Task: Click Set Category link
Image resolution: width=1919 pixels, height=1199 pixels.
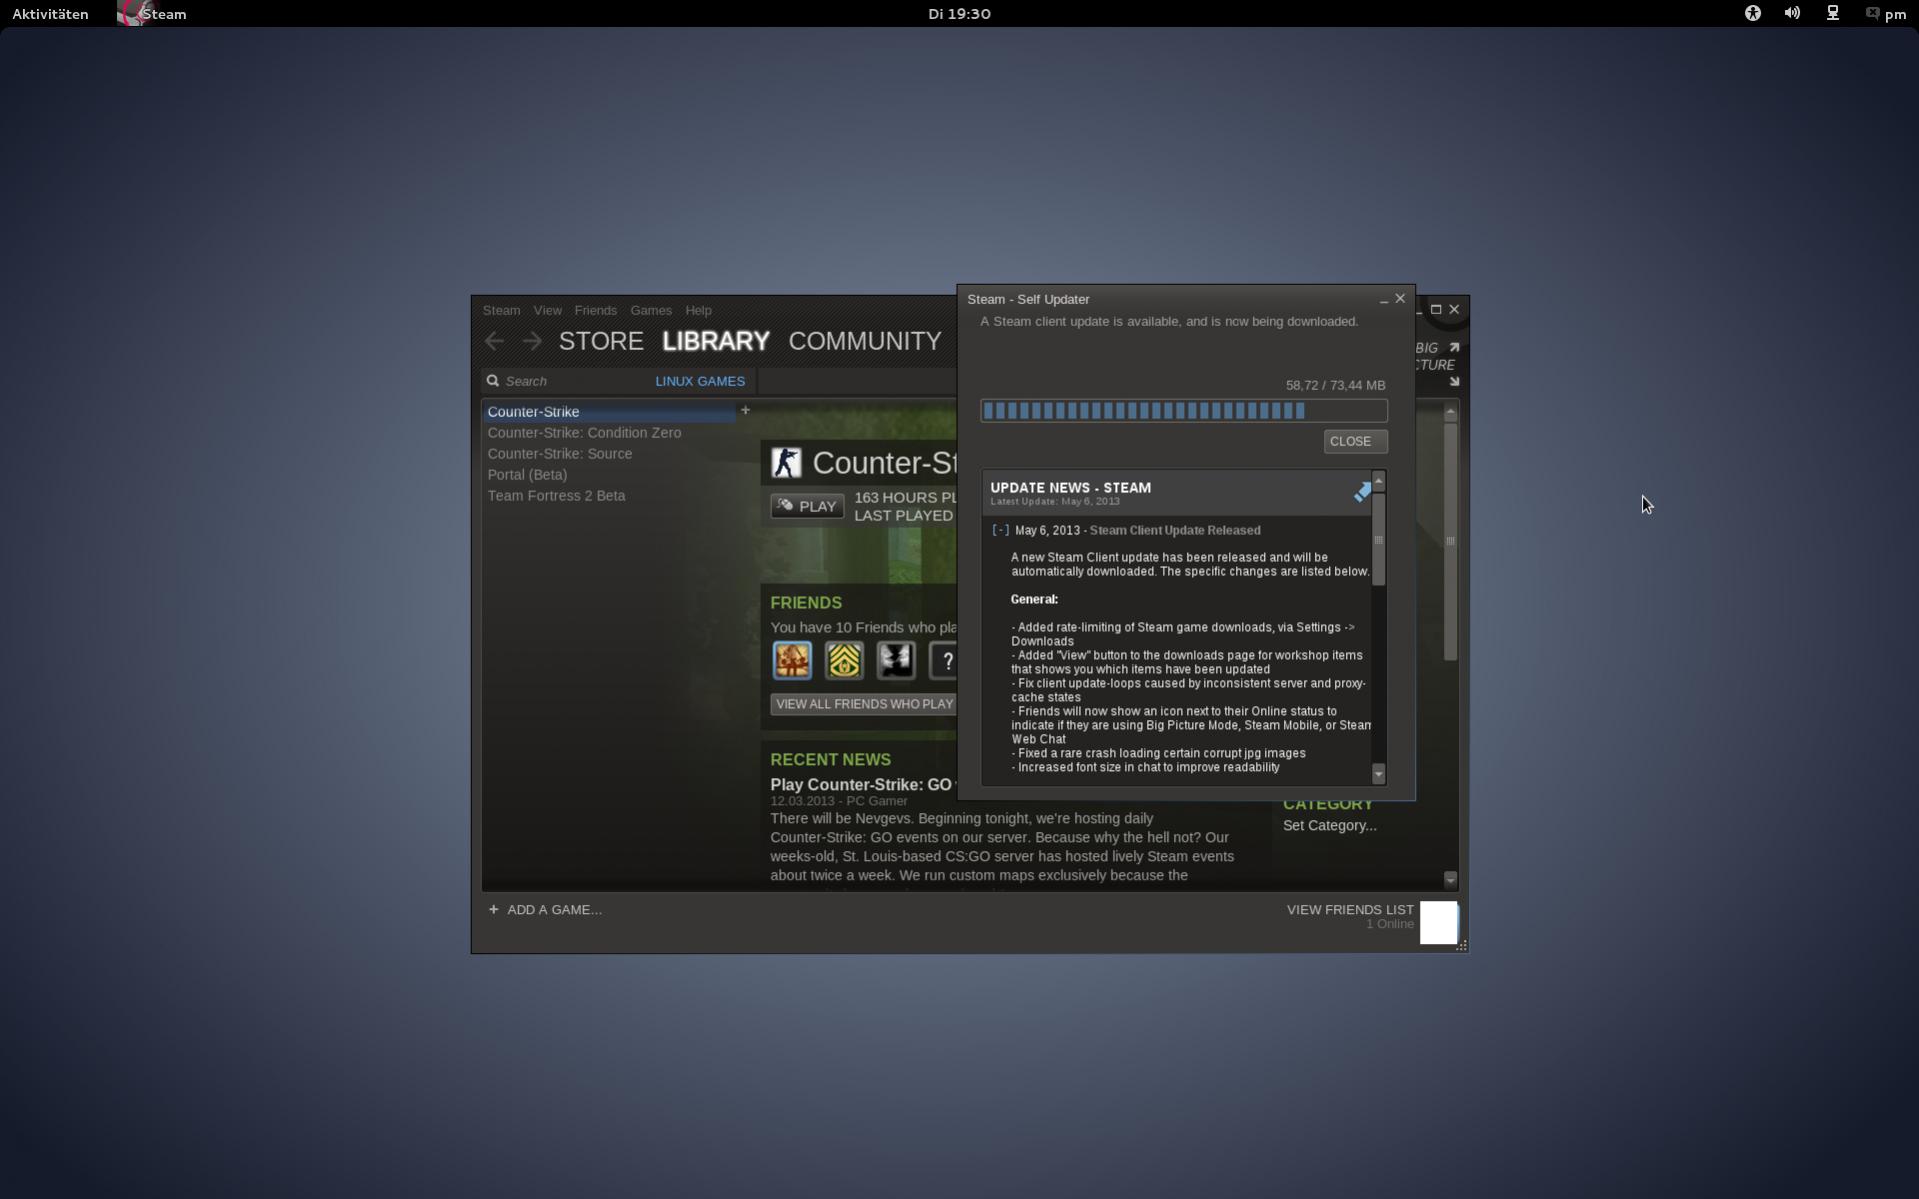Action: (x=1329, y=825)
